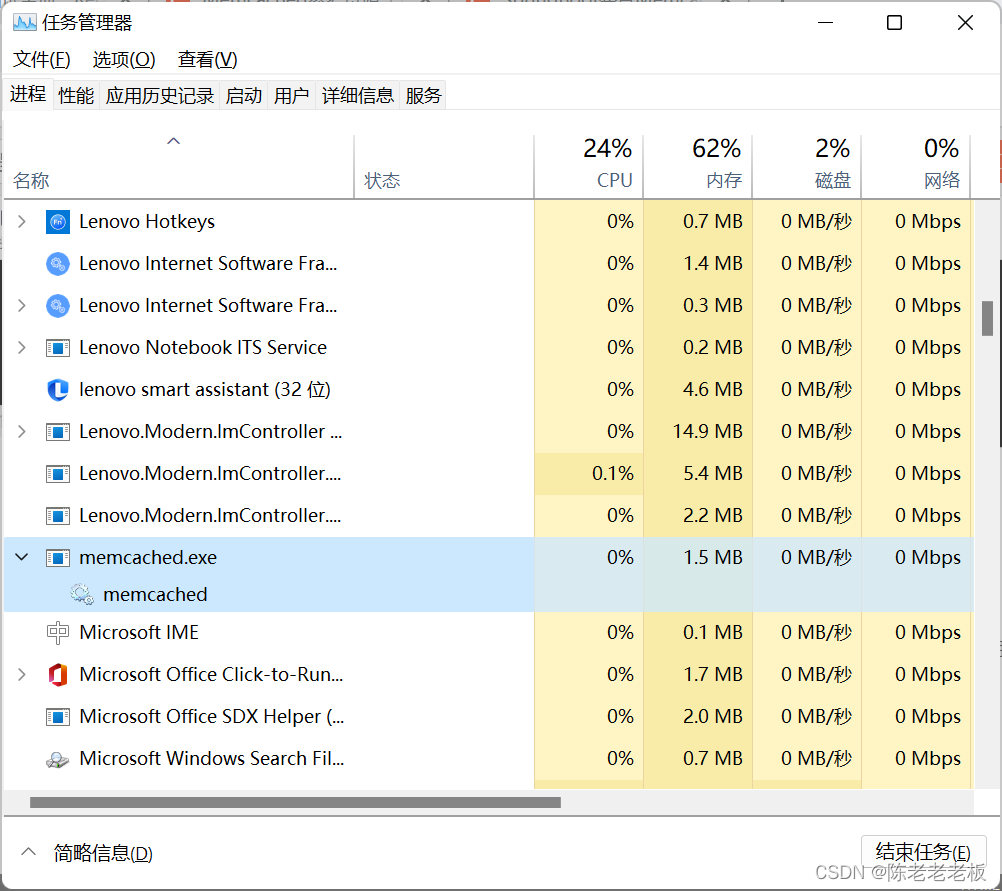
Task: Expand the Lenovo Hotkeys process group
Action: [22, 221]
